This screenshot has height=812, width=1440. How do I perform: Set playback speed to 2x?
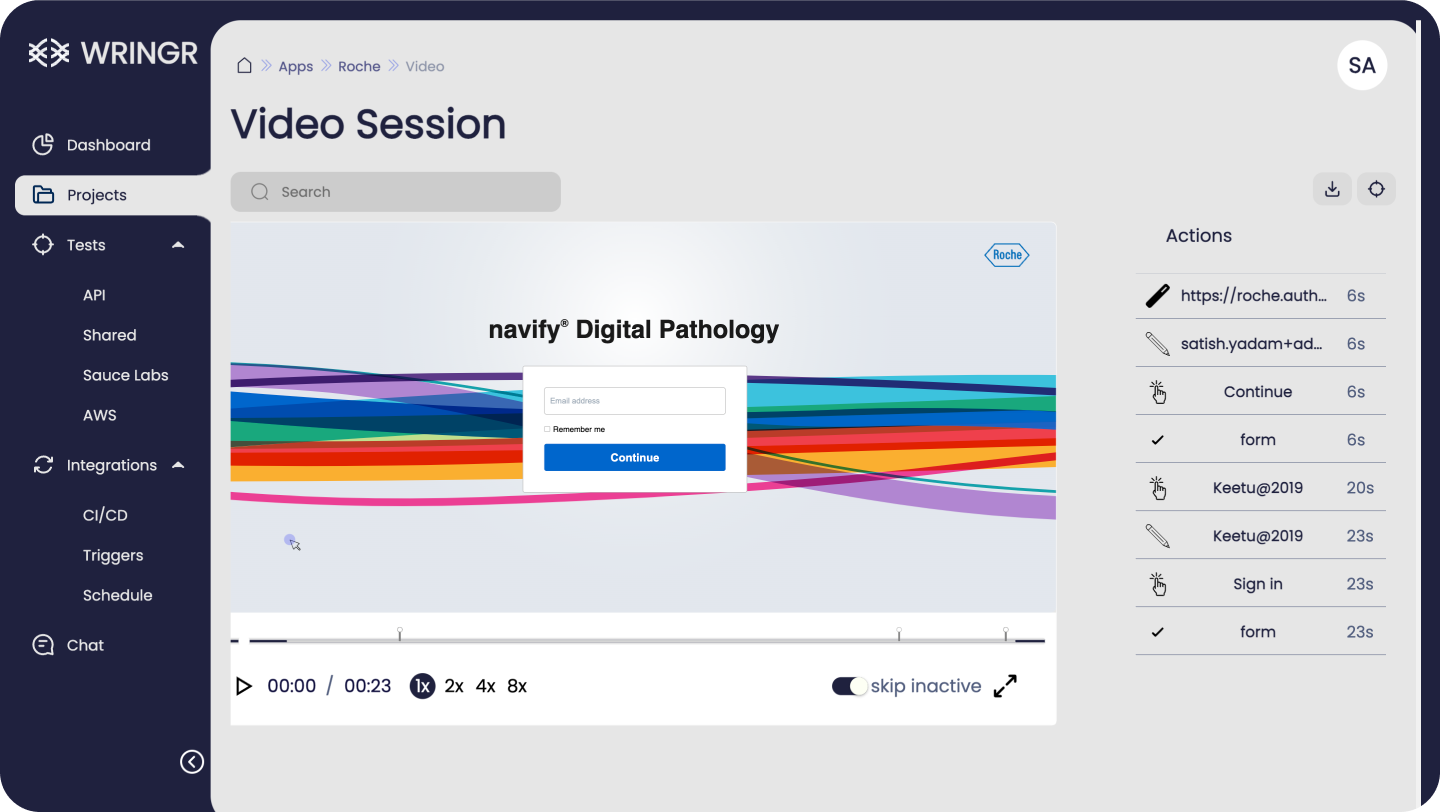tap(454, 686)
